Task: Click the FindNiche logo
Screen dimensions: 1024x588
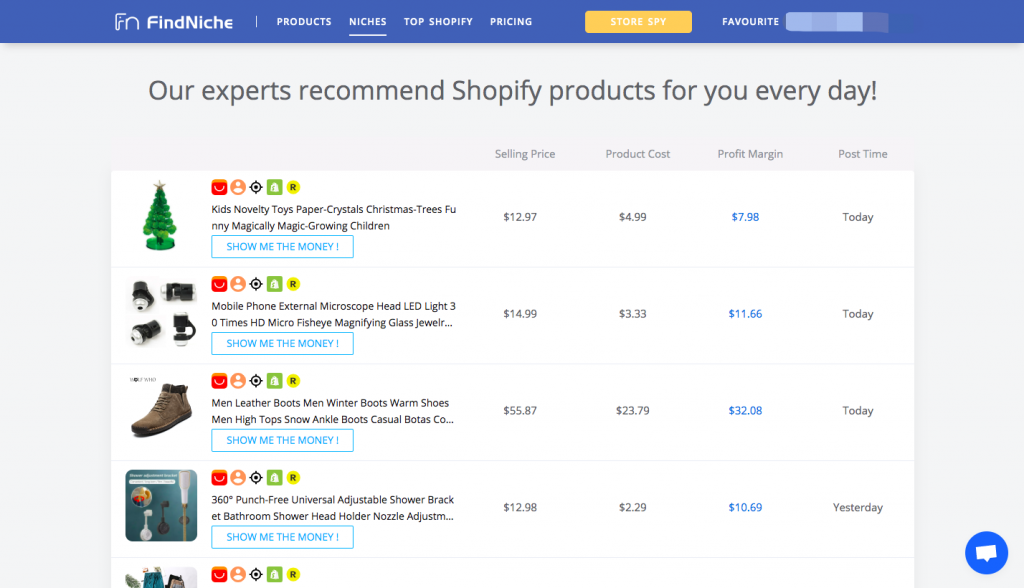Action: click(174, 22)
